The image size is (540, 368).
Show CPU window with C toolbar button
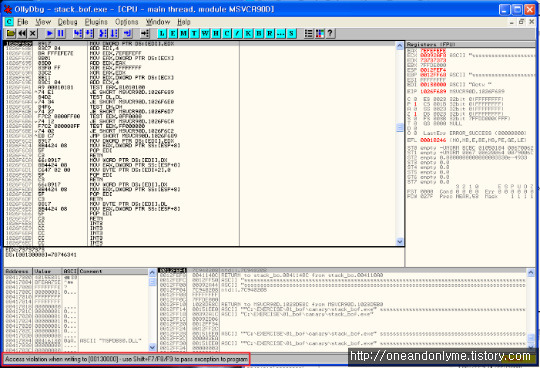point(227,33)
